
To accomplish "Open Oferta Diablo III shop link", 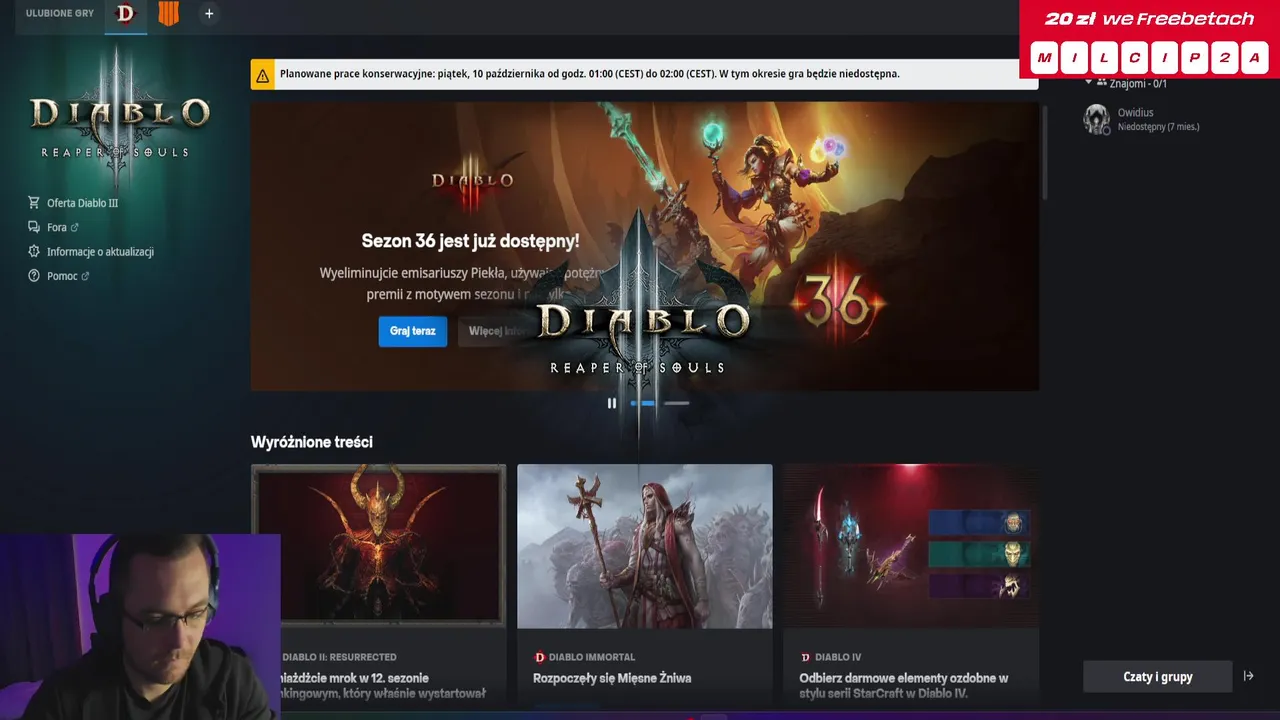I will pyautogui.click(x=82, y=203).
